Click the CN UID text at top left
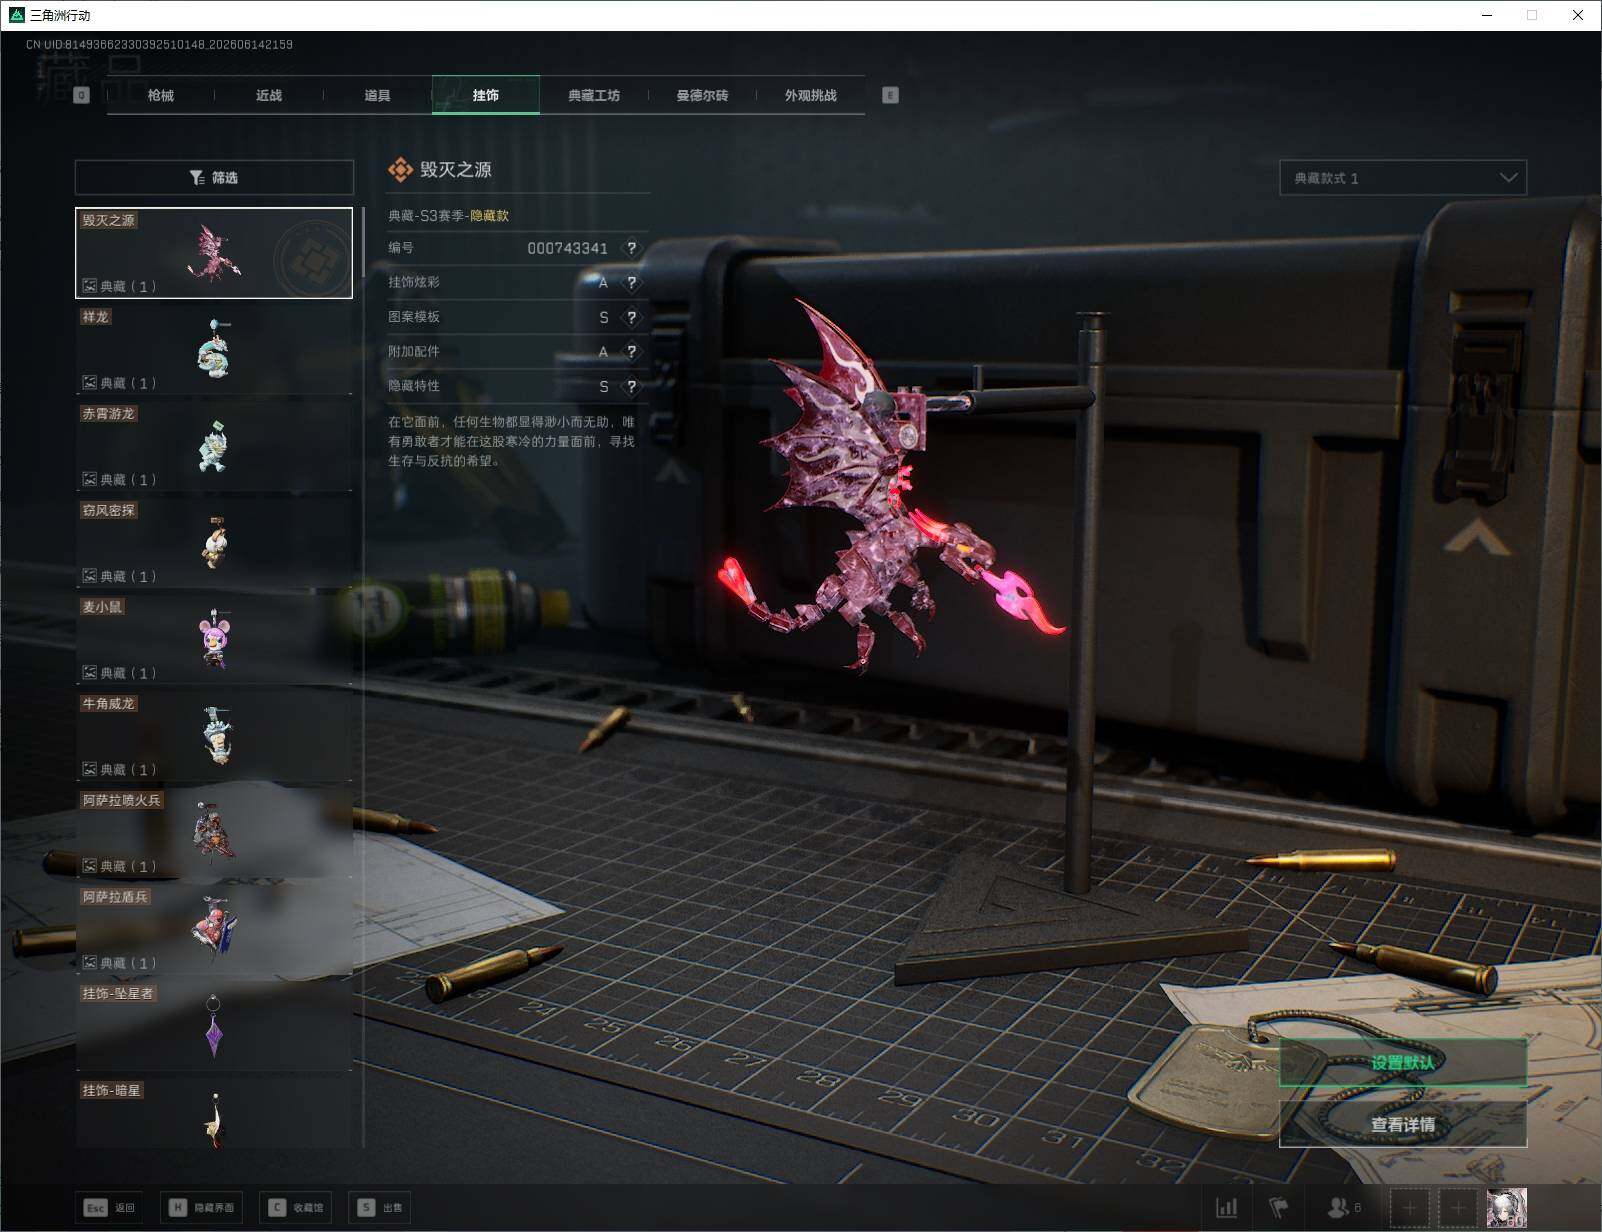Viewport: 1602px width, 1232px height. tap(159, 44)
